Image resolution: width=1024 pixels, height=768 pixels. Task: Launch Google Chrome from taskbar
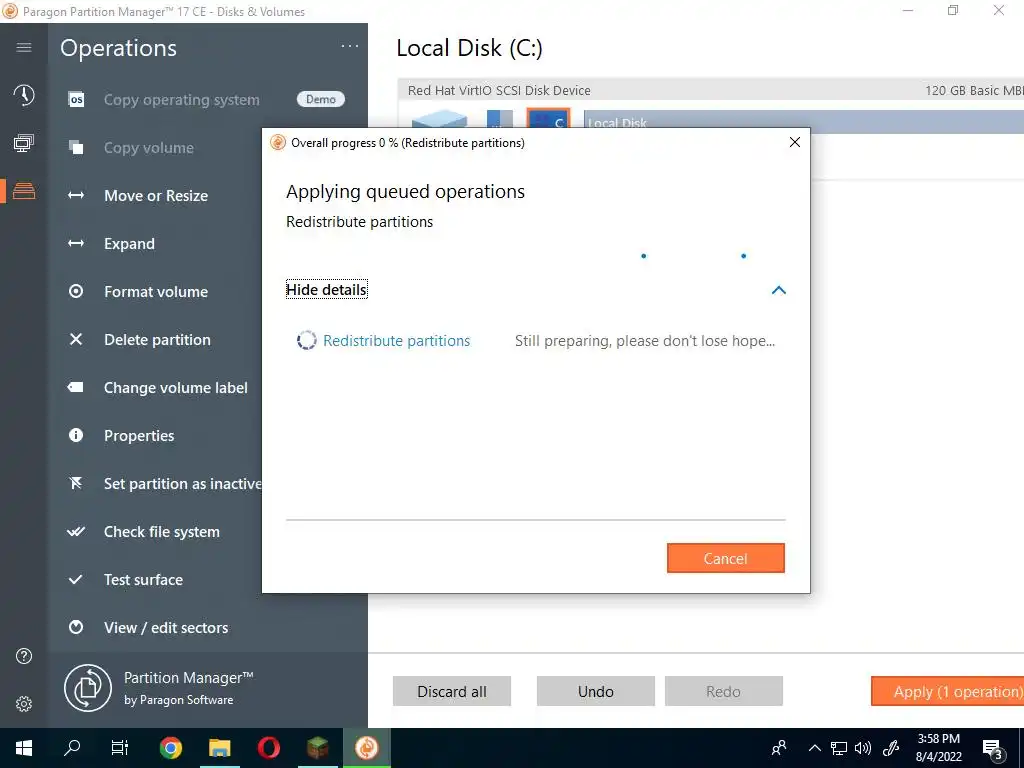[171, 748]
